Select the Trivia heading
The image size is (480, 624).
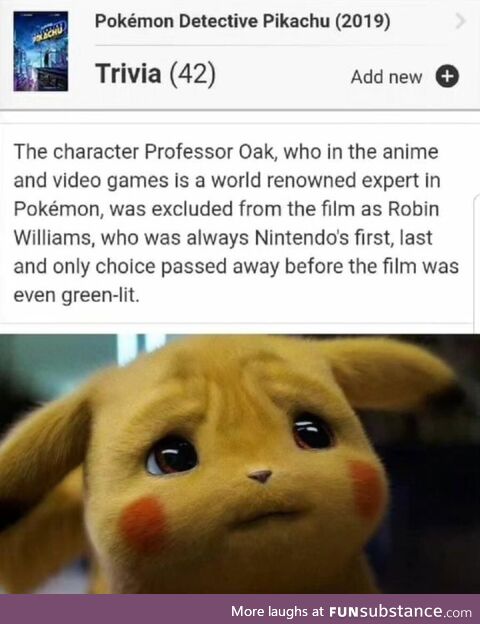[128, 74]
